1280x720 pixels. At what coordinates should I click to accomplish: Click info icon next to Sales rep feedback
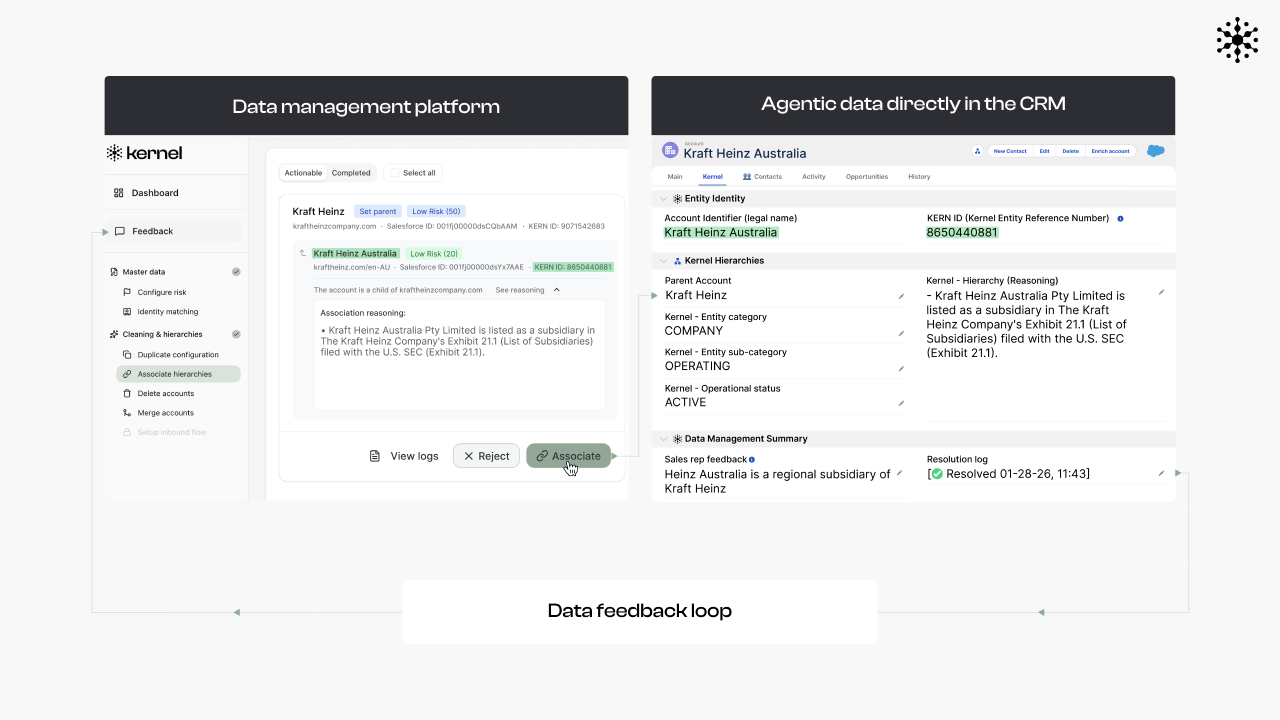click(x=752, y=460)
